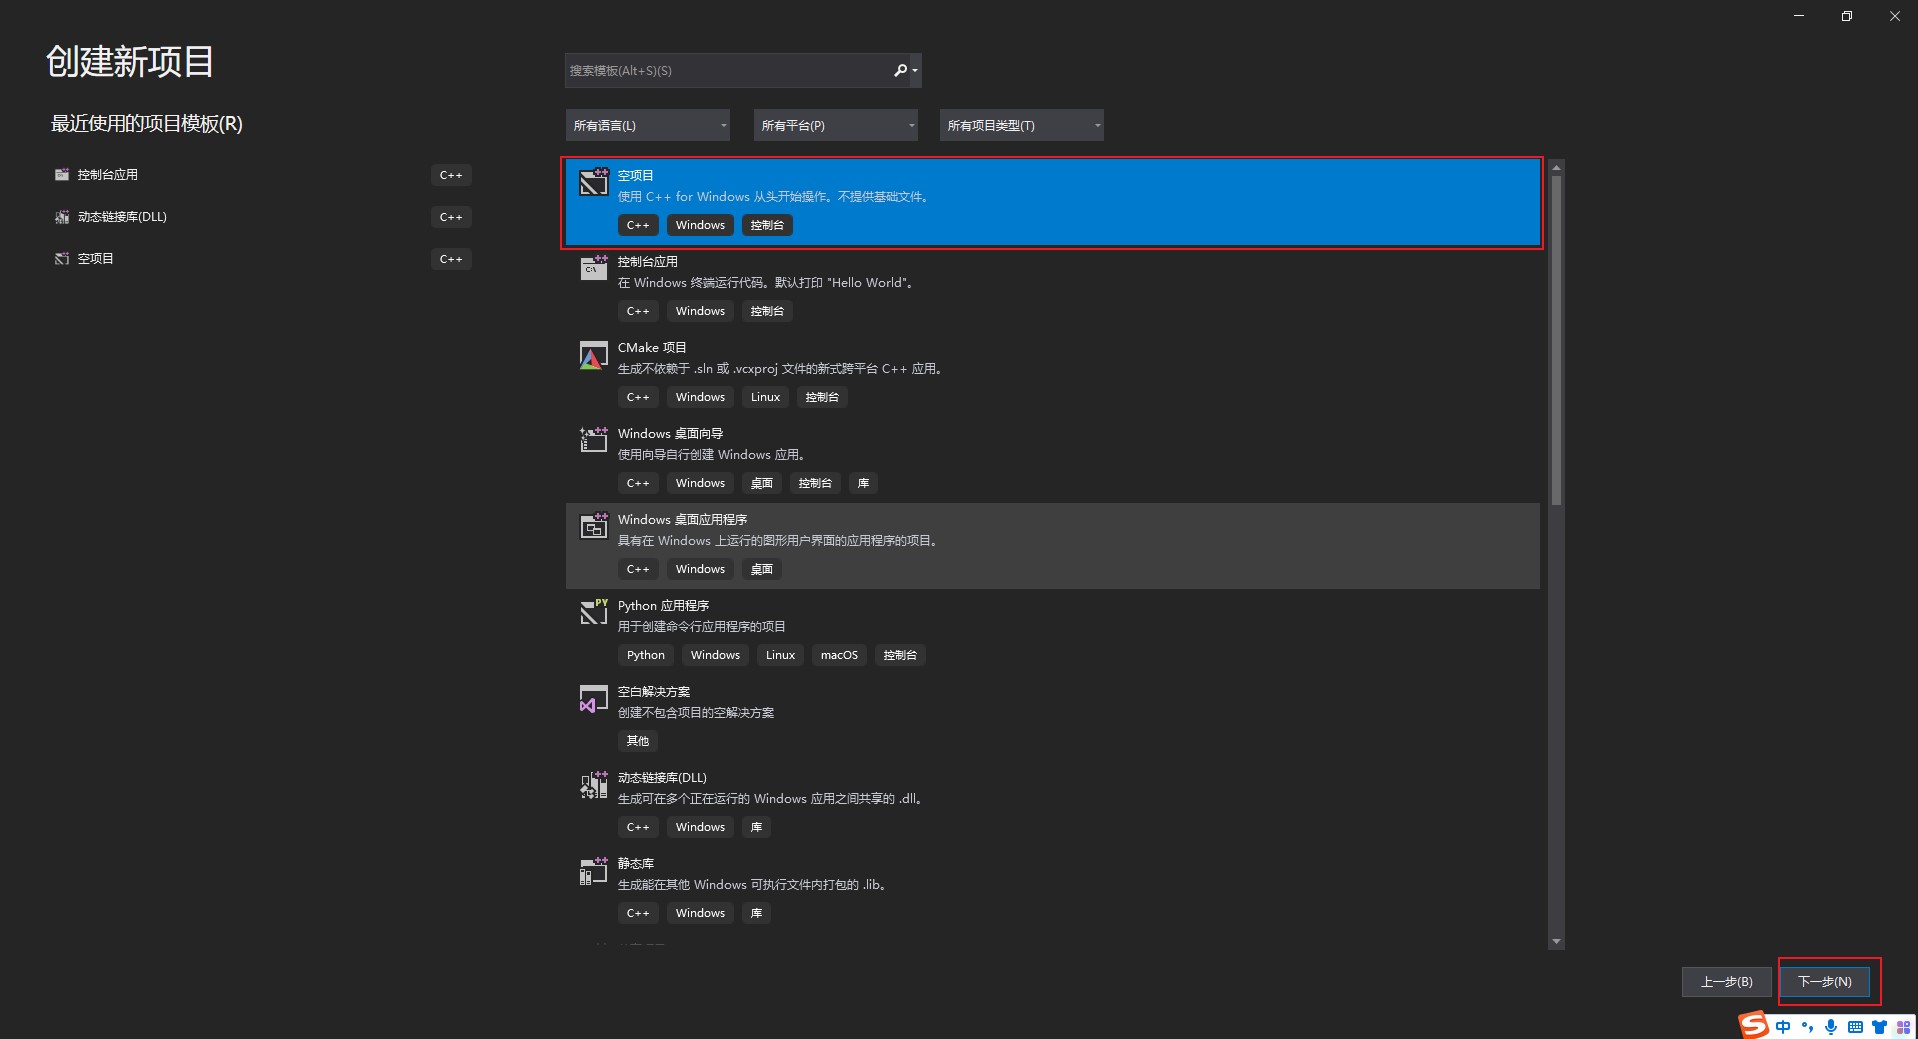
Task: Click the Python tag under Python 应用程序
Action: tap(646, 655)
